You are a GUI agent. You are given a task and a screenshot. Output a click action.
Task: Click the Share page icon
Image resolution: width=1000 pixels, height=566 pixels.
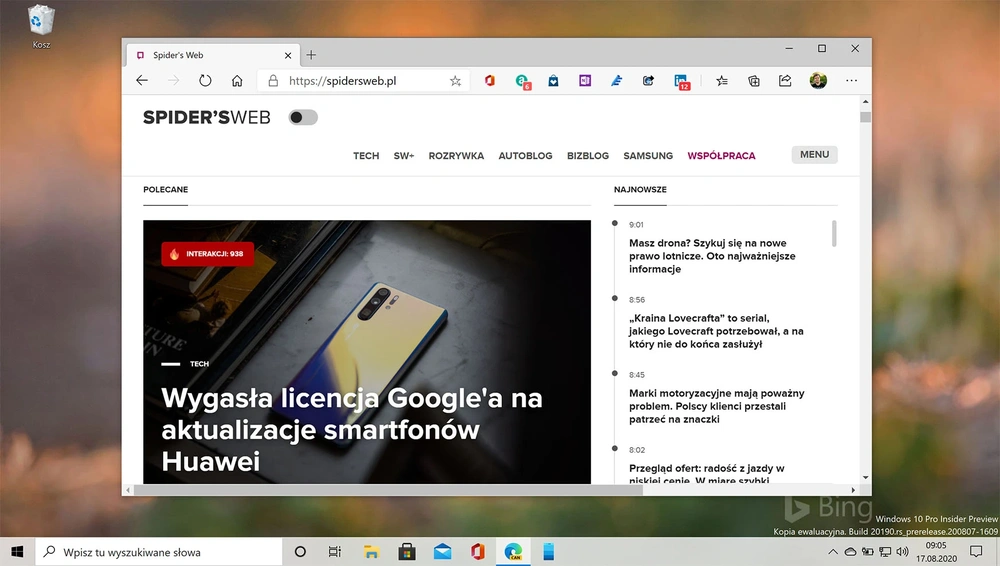[785, 80]
